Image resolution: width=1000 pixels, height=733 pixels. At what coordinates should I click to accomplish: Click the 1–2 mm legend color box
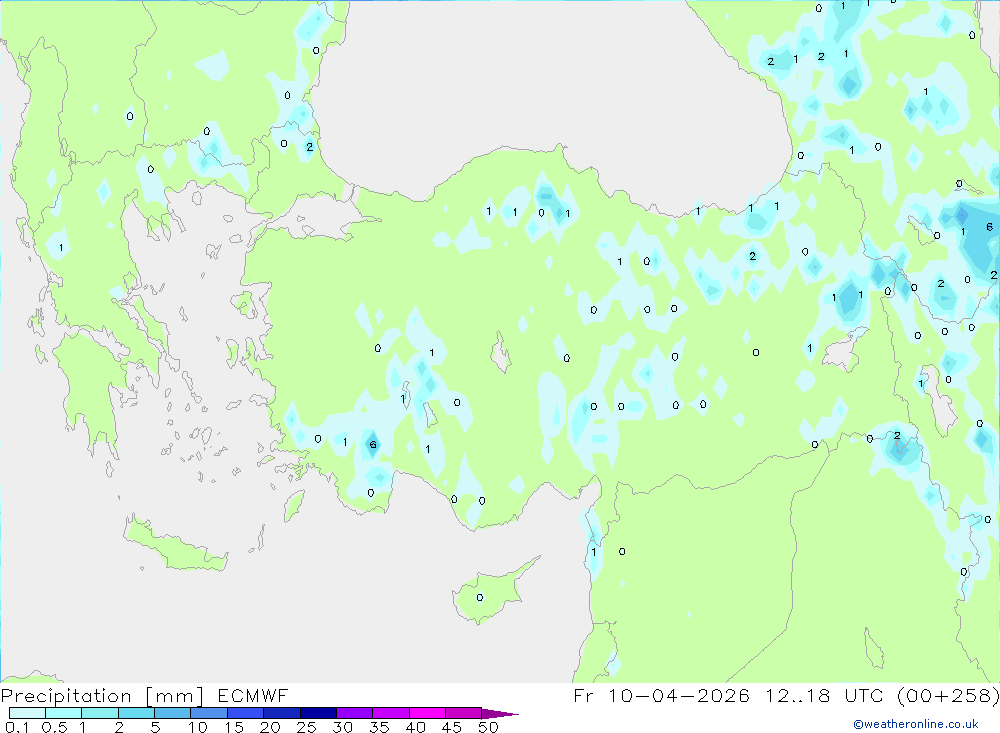pos(100,713)
